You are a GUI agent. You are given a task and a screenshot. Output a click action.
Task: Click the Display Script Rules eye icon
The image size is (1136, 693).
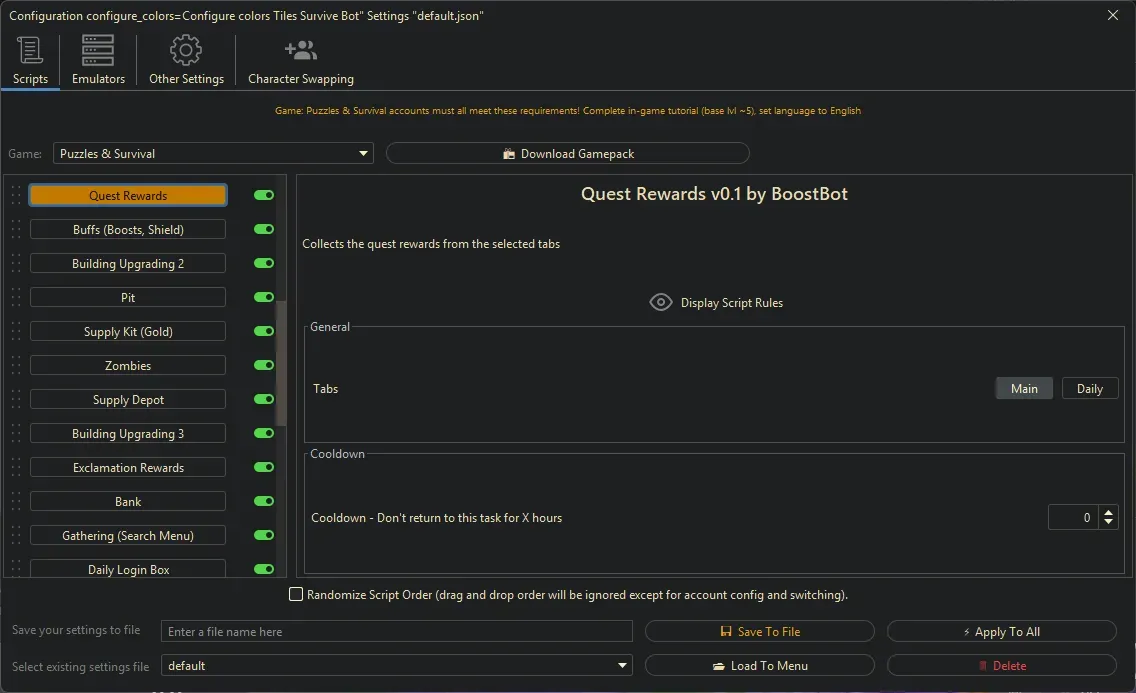pos(660,302)
